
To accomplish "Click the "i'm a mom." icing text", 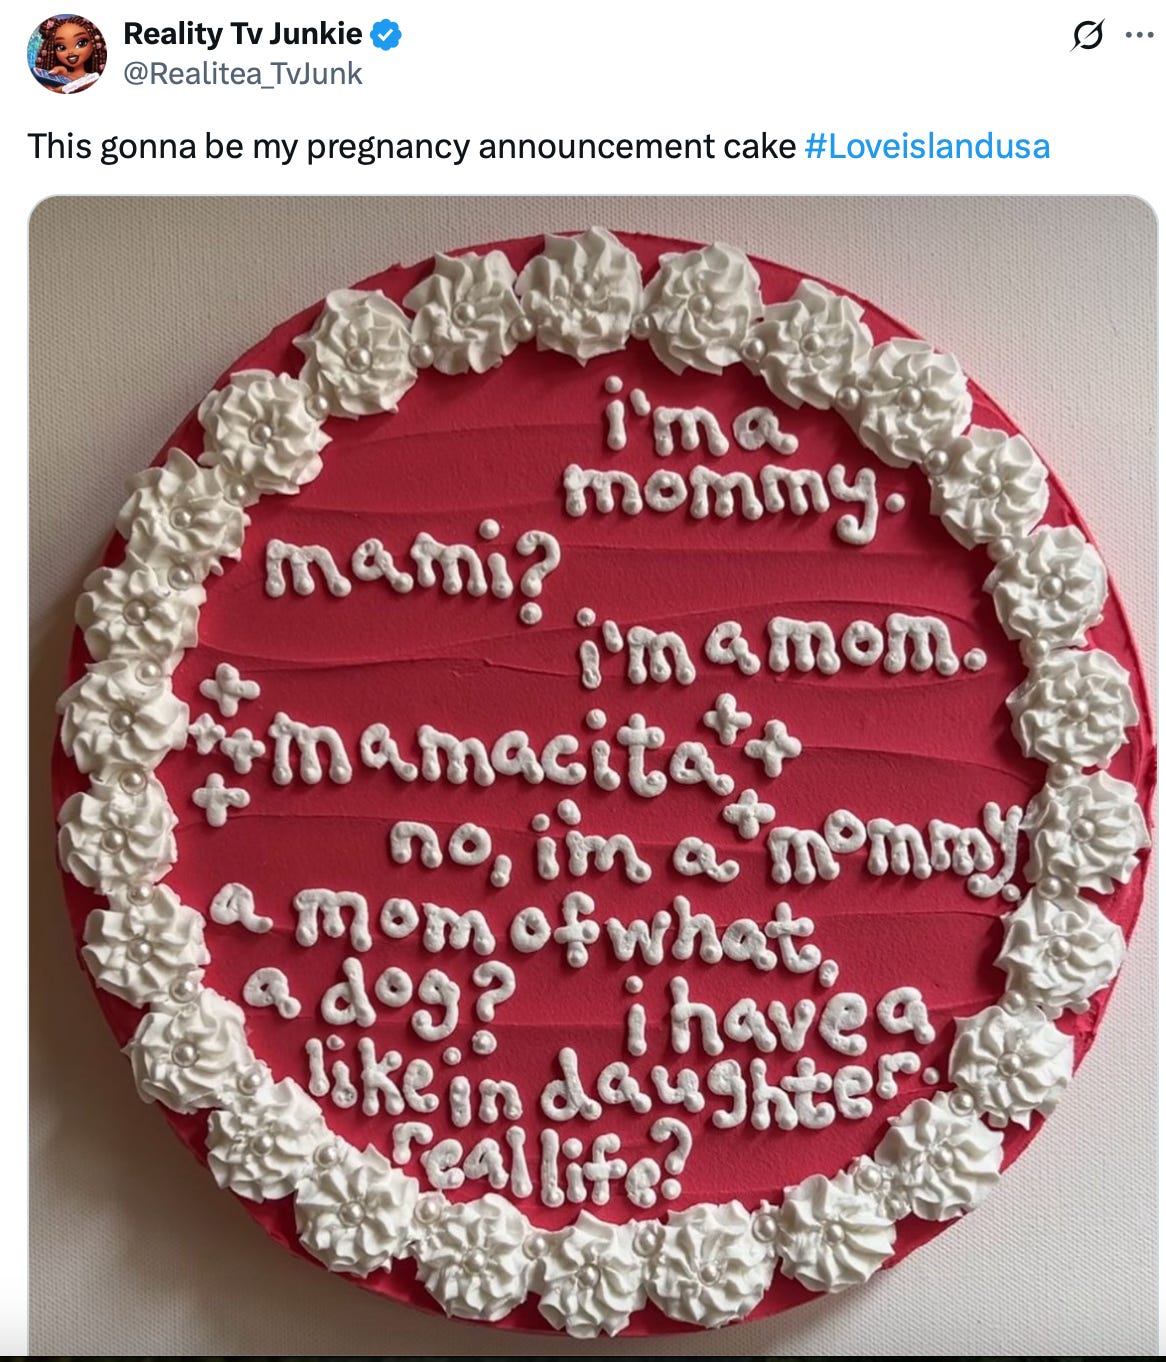I will click(x=782, y=648).
